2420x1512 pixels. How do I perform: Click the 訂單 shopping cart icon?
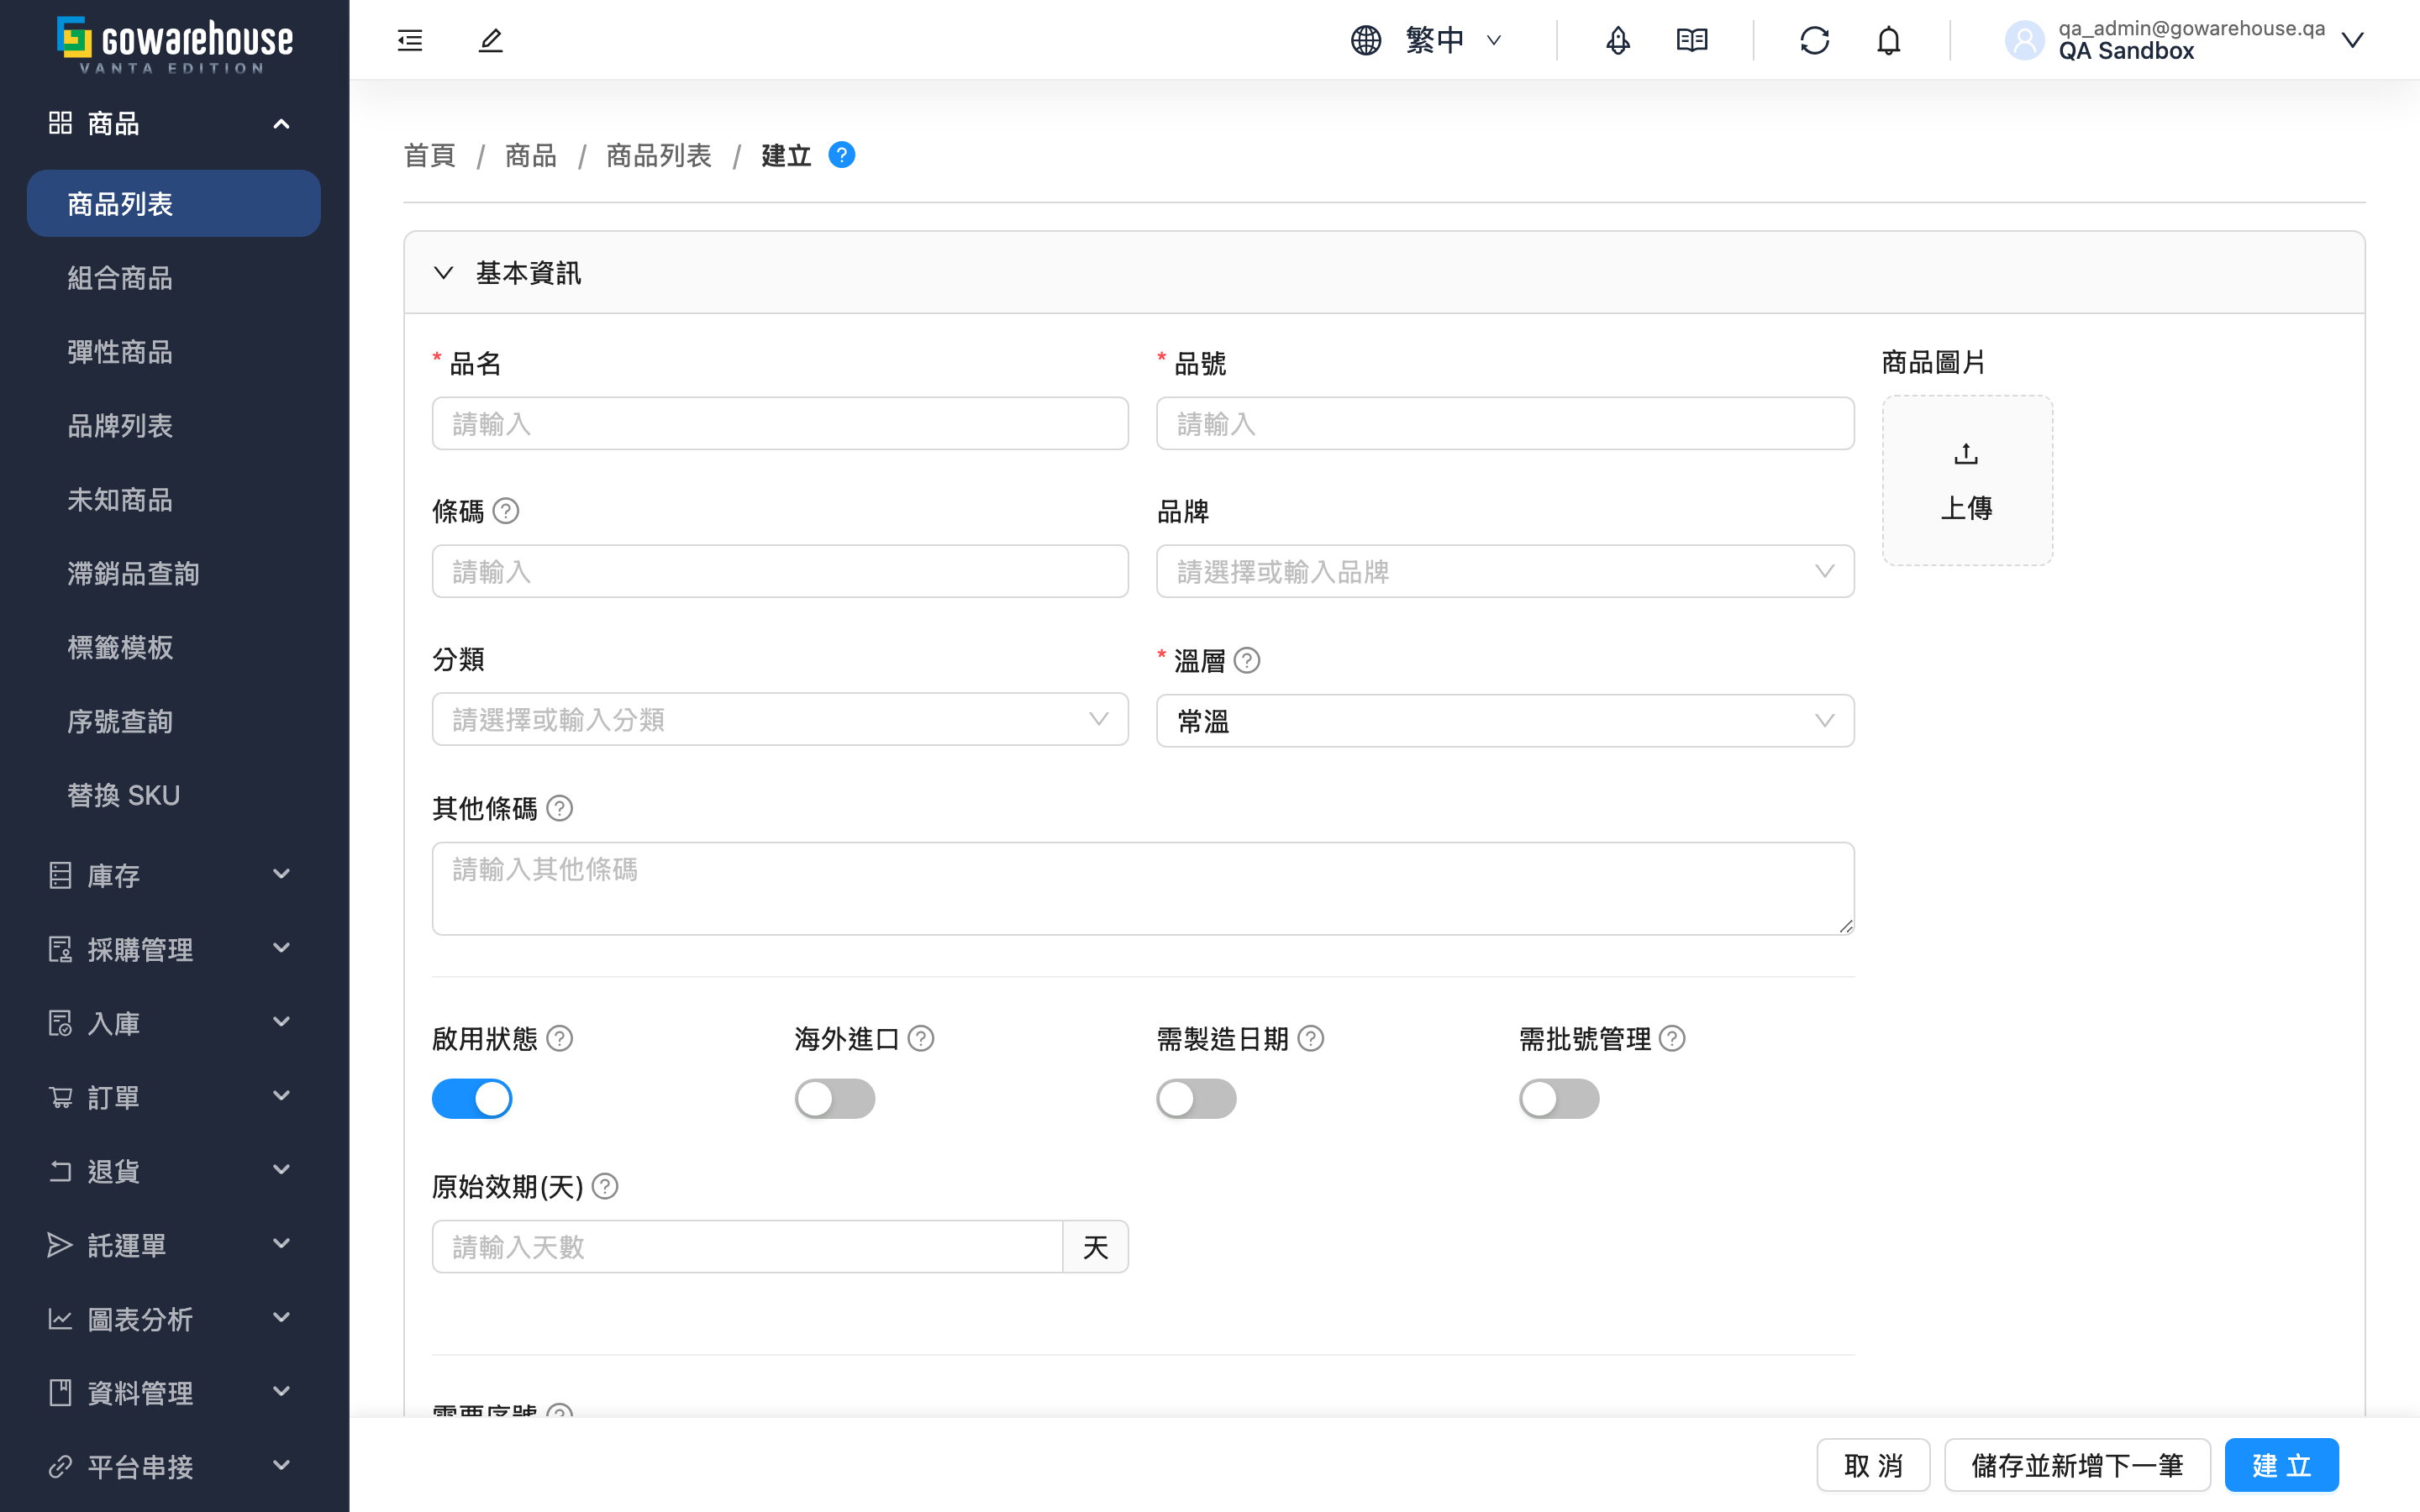point(60,1097)
